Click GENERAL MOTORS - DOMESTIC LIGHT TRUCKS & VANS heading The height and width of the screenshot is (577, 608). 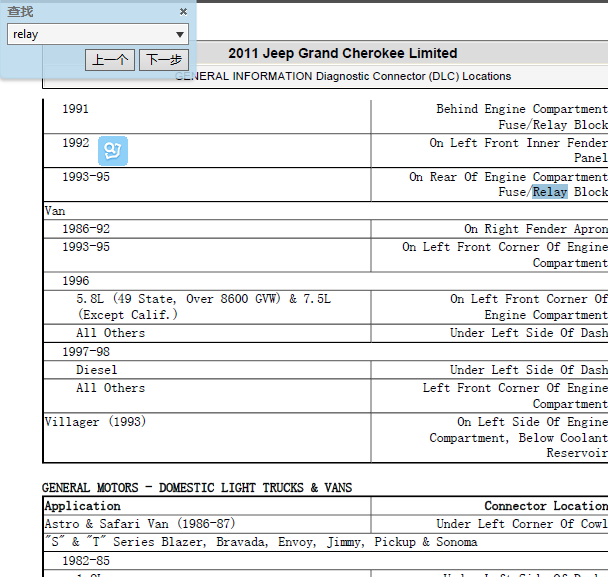(x=197, y=487)
